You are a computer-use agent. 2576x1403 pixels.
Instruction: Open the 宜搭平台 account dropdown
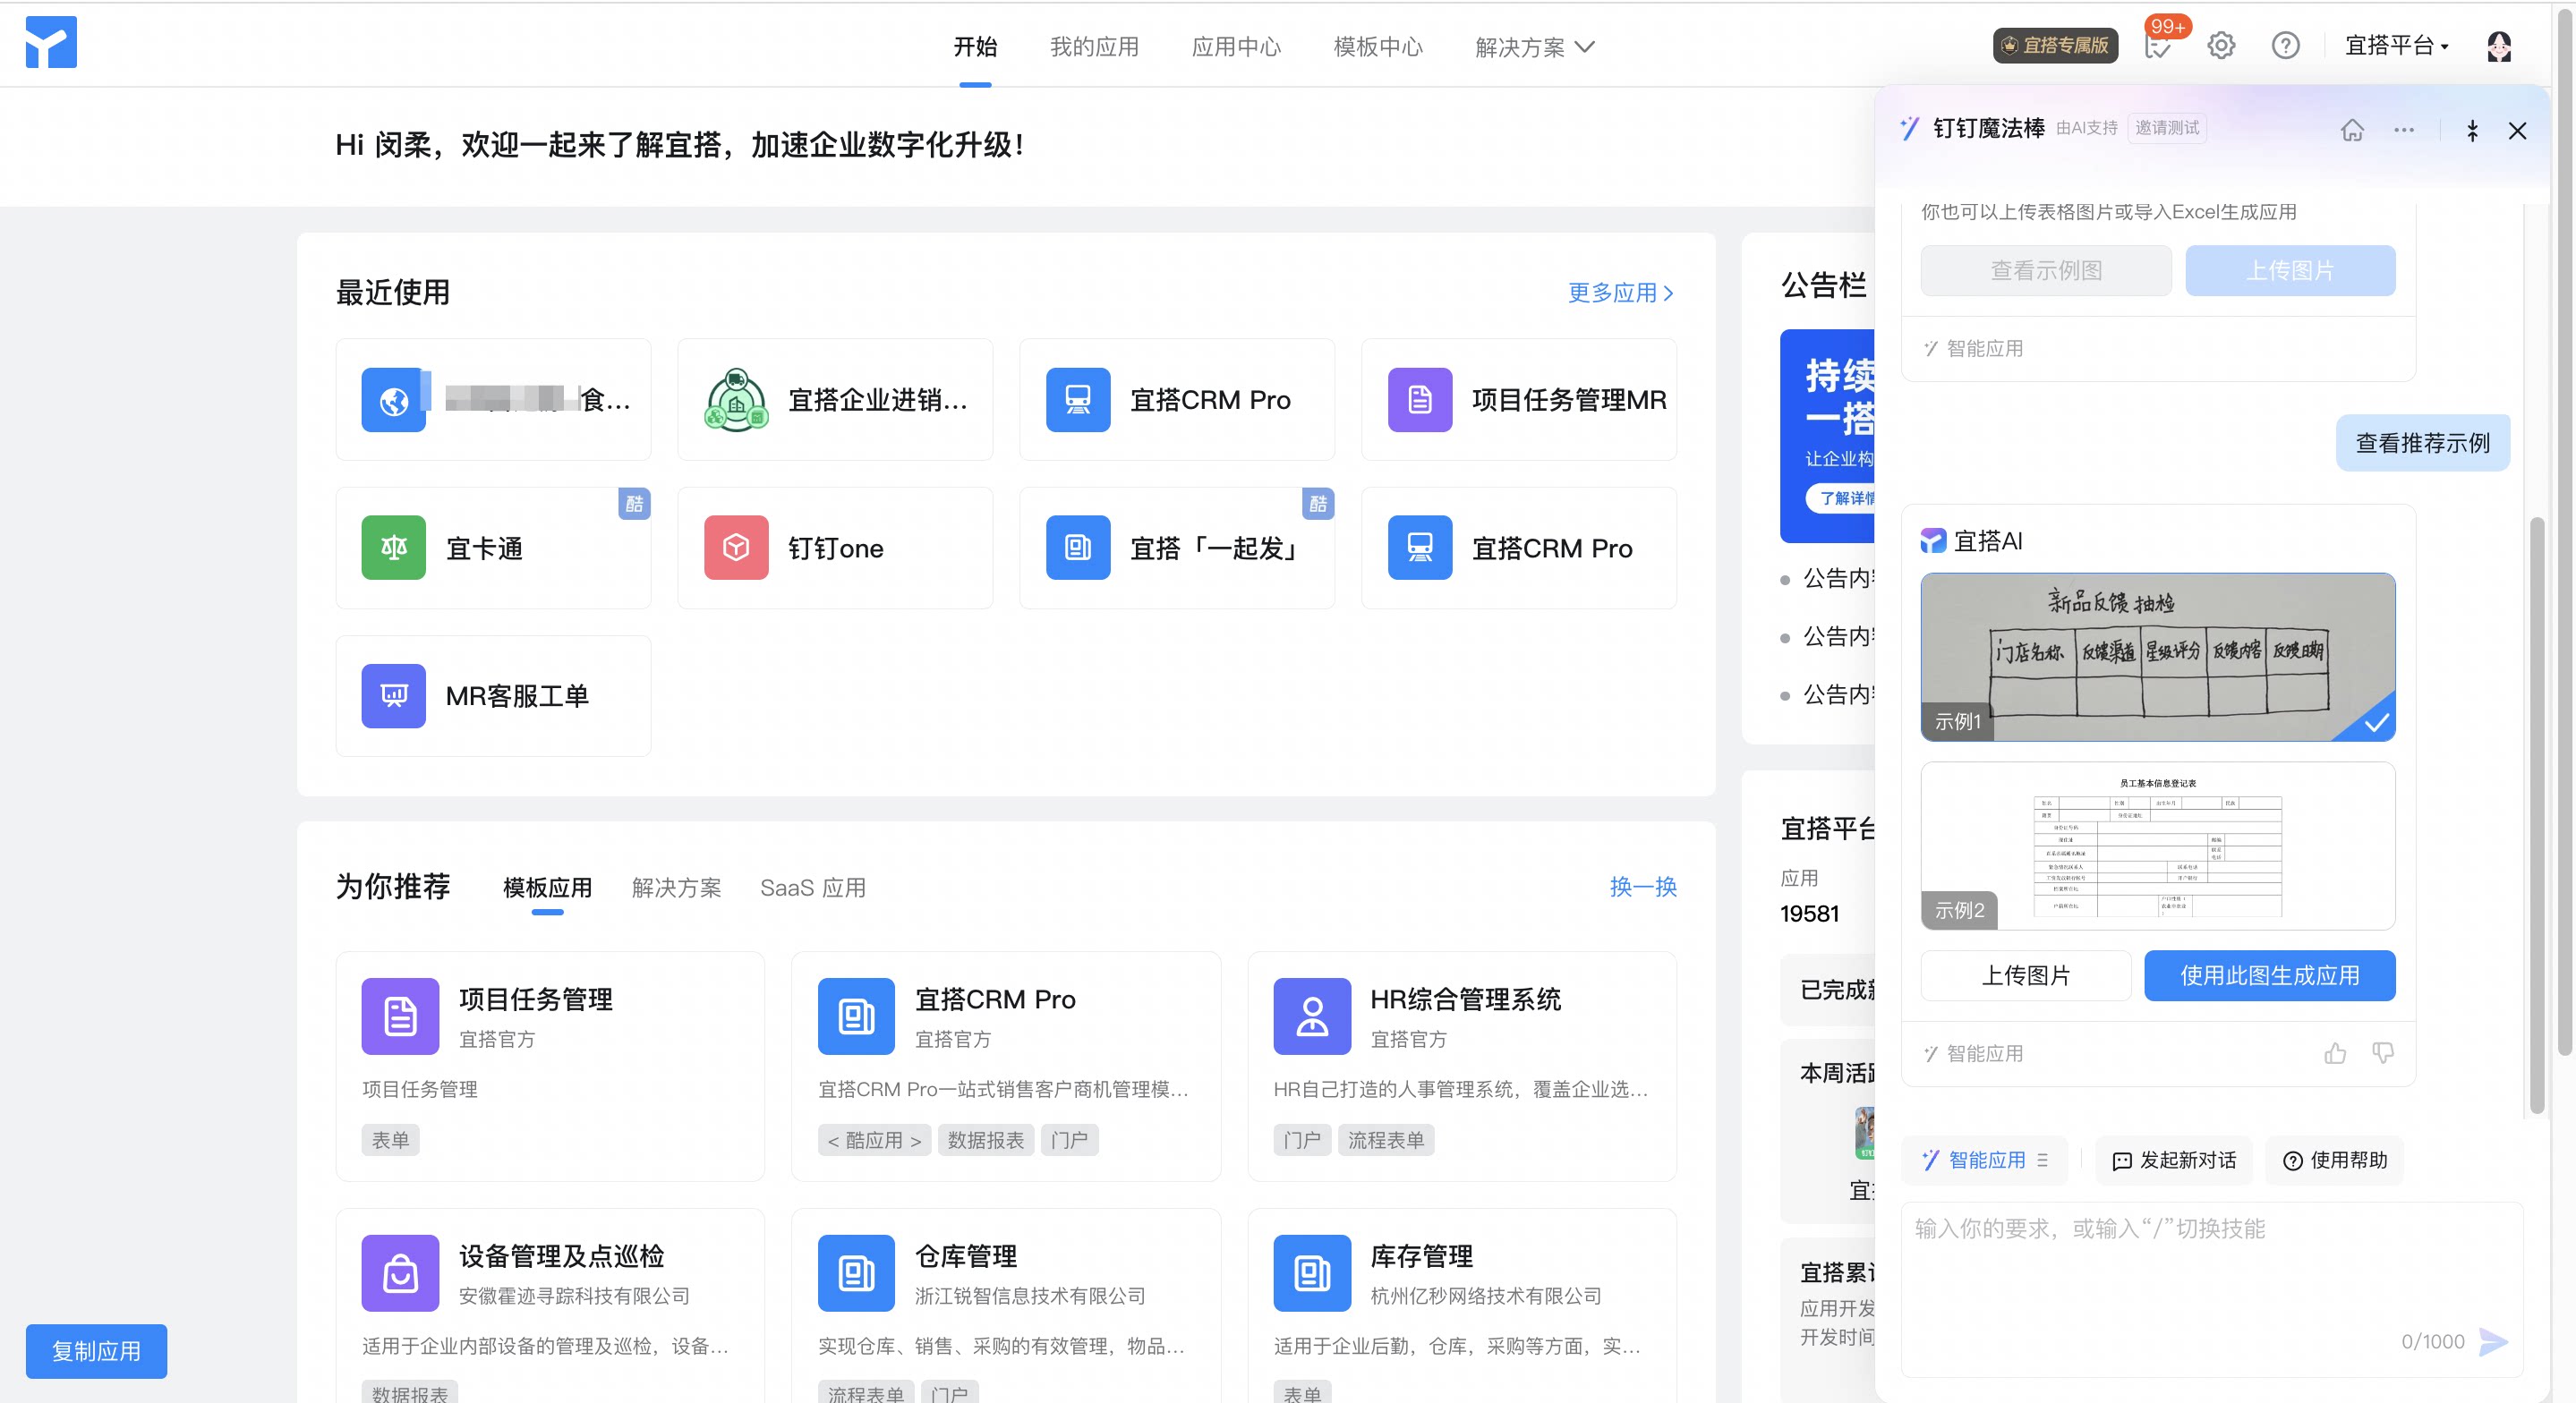point(2397,46)
